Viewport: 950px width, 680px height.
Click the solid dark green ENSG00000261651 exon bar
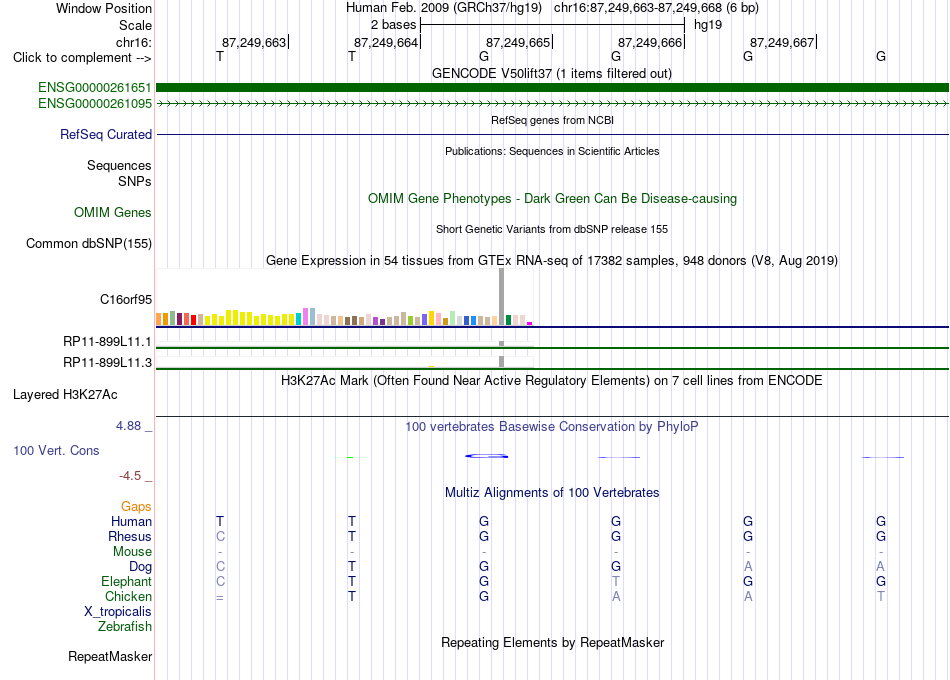click(x=552, y=88)
